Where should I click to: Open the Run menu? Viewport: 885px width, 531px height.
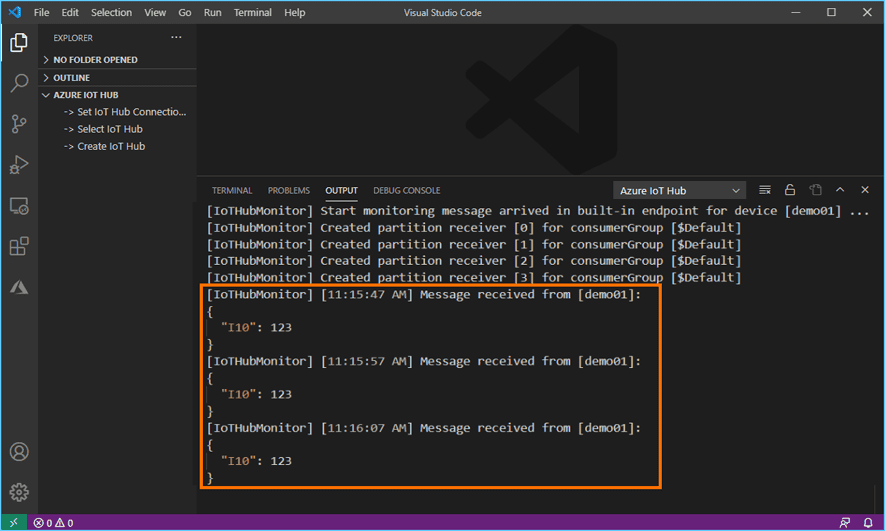coord(212,12)
